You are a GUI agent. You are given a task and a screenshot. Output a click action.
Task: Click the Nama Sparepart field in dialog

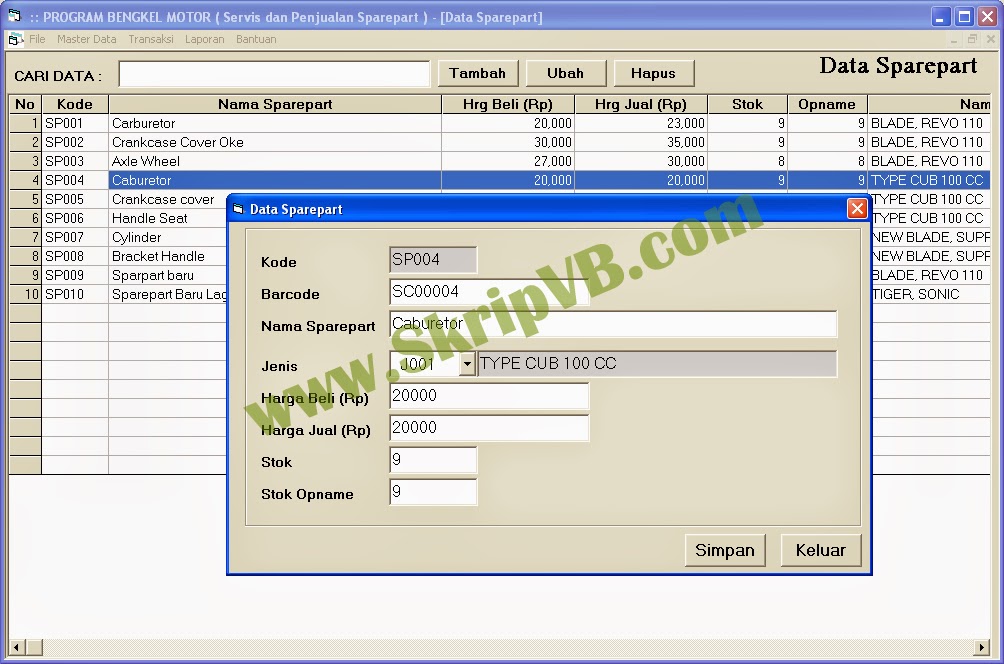pos(613,324)
